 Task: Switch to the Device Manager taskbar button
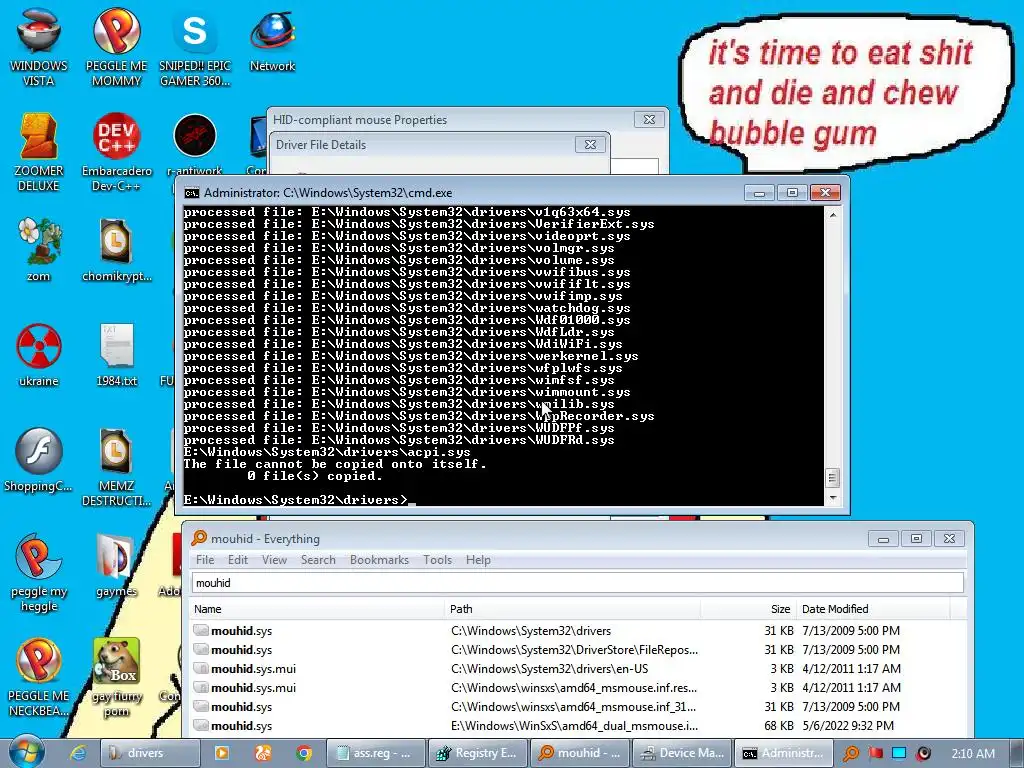point(682,753)
